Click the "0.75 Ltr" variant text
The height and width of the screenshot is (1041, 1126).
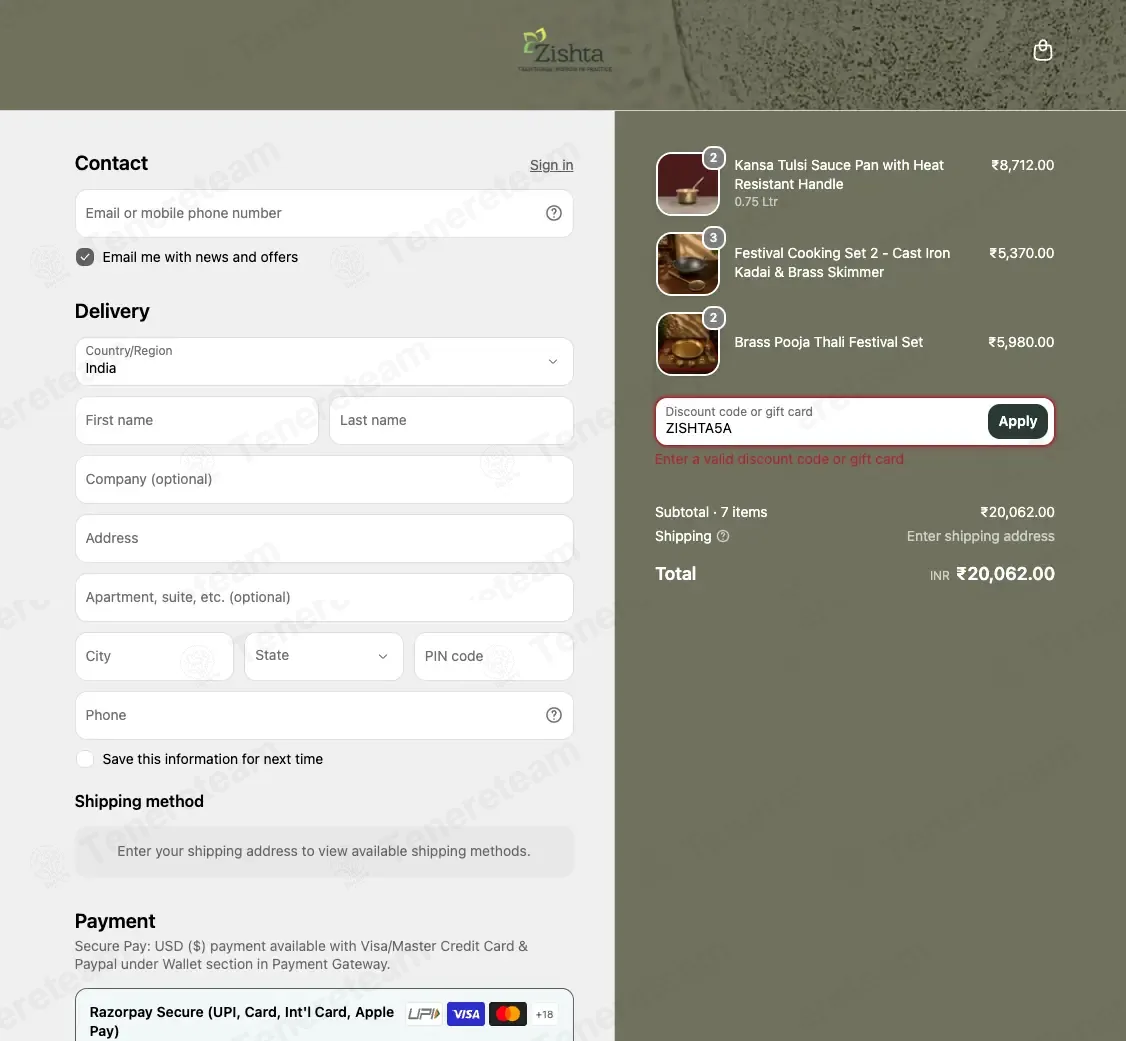[x=755, y=202]
